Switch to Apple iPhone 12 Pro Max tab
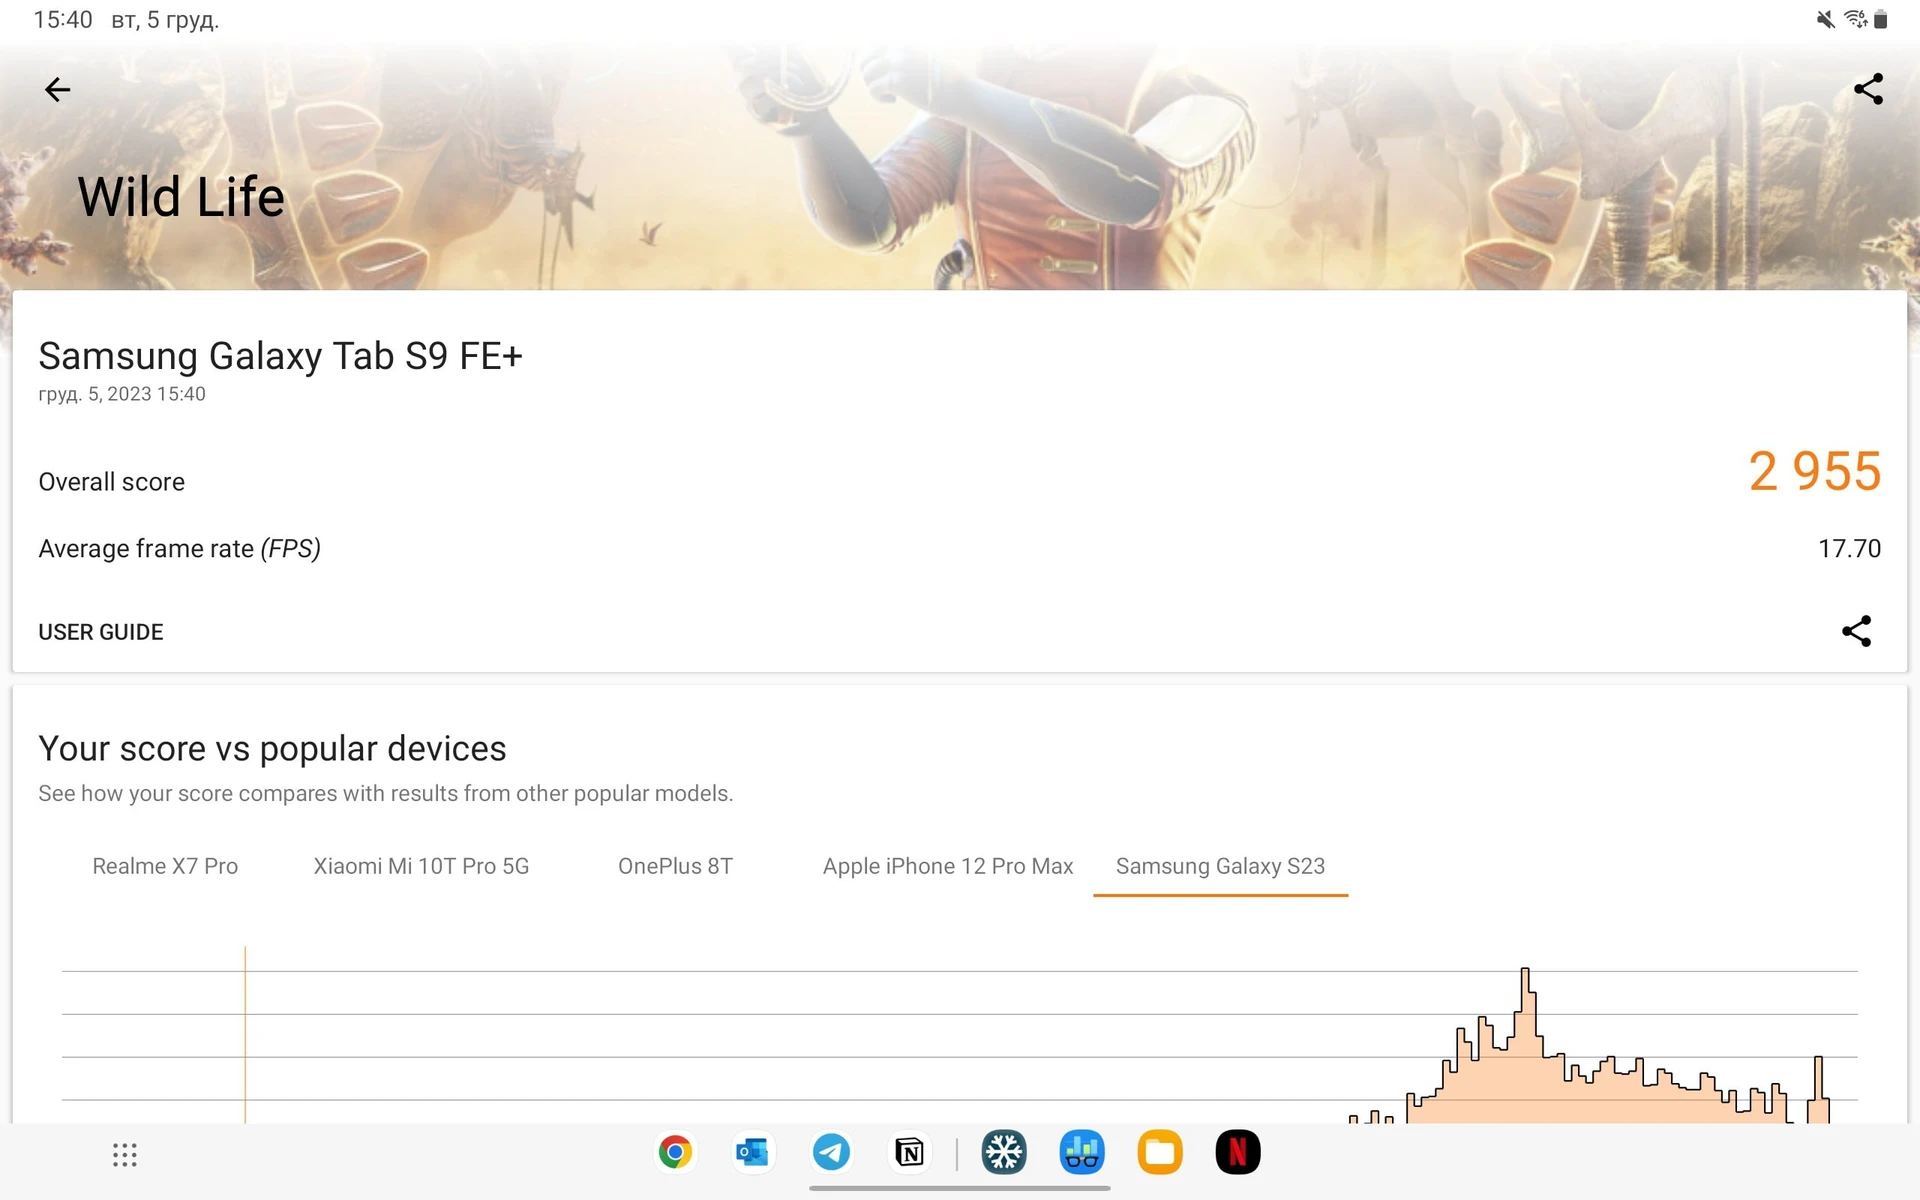This screenshot has height=1200, width=1920. (948, 866)
